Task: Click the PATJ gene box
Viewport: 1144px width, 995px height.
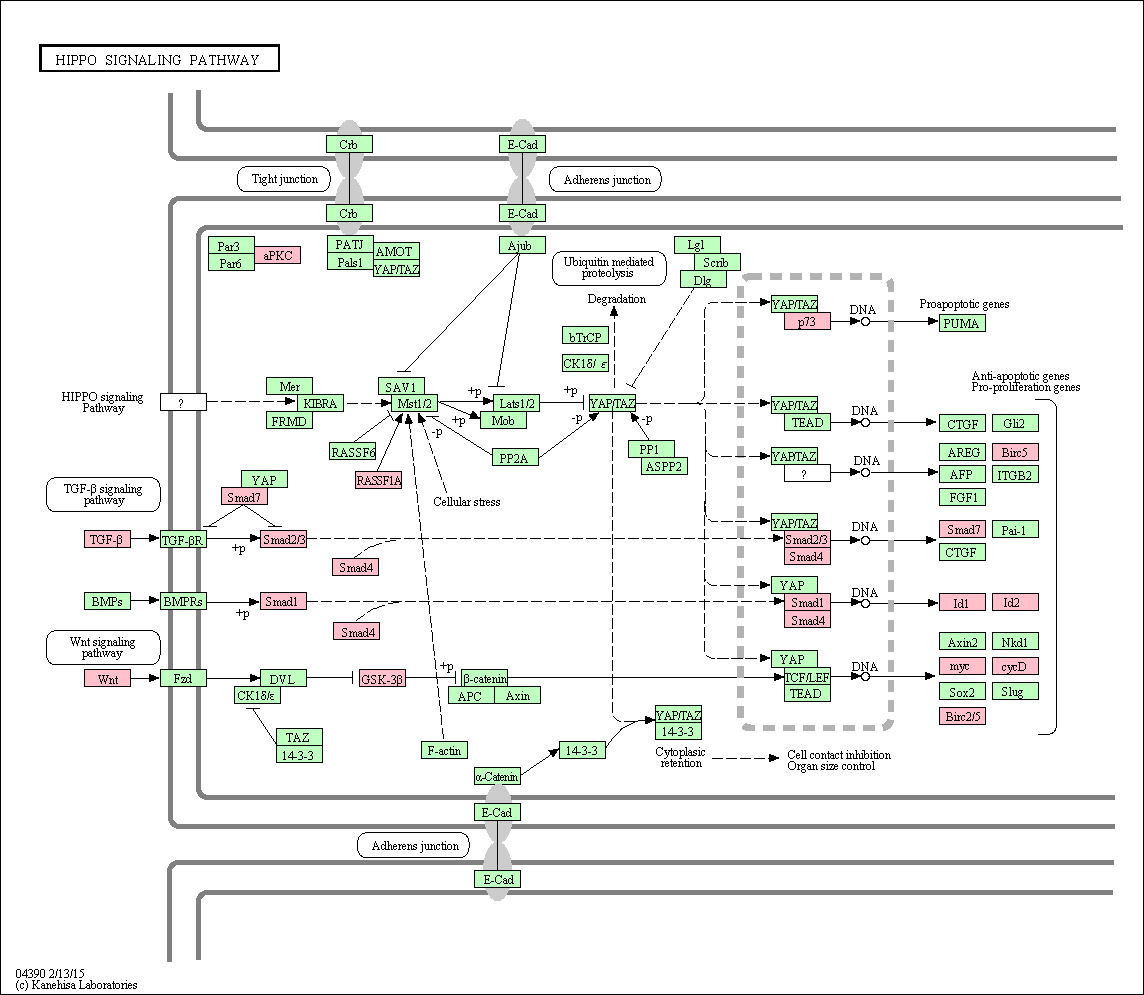Action: click(x=350, y=244)
